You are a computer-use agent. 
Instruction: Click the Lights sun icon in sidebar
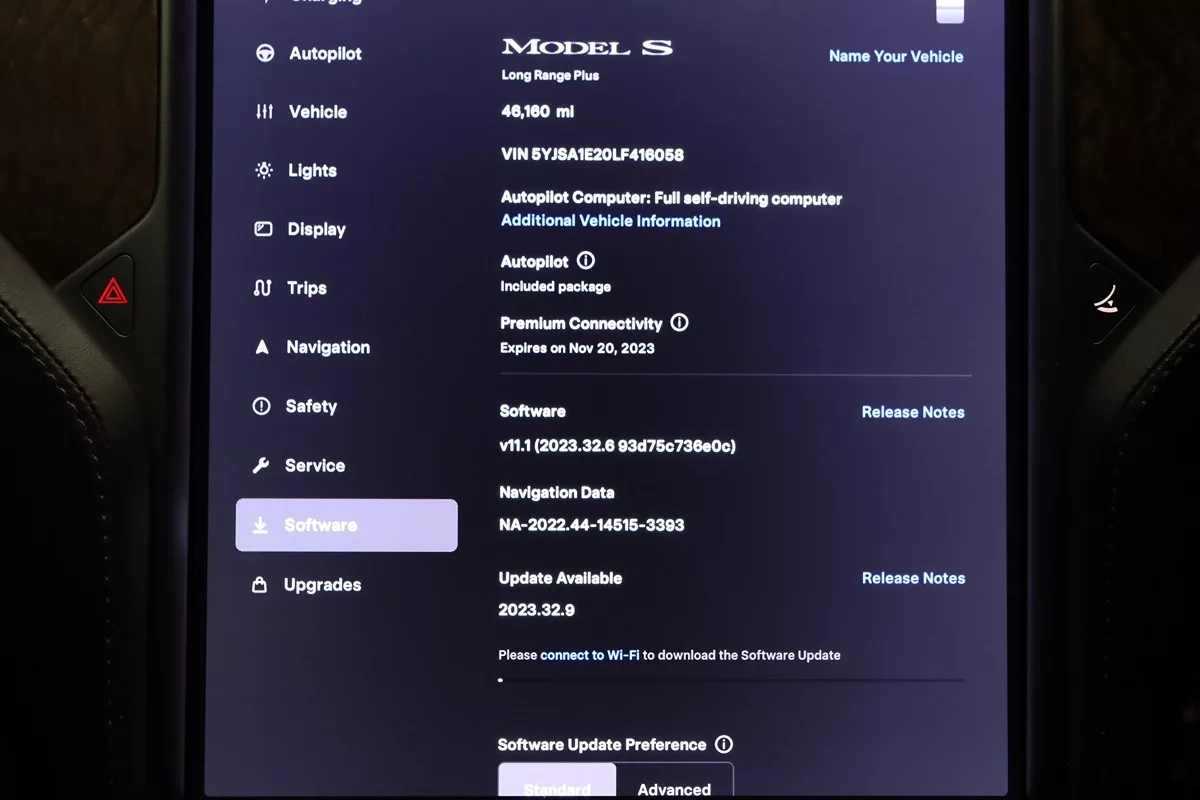point(264,171)
